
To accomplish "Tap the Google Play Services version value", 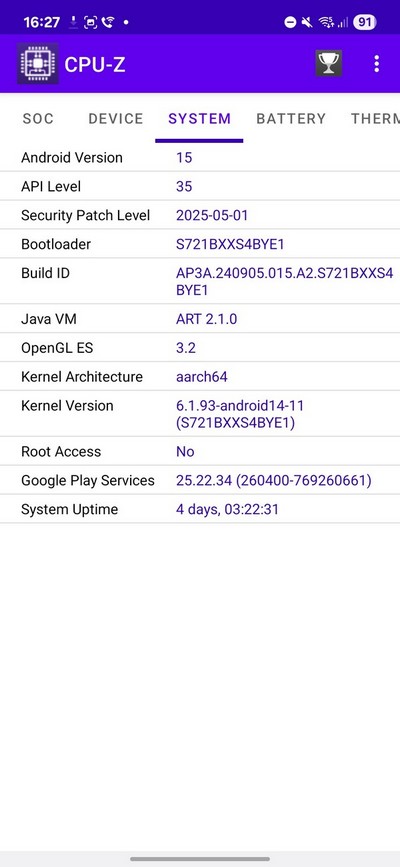I will 273,480.
